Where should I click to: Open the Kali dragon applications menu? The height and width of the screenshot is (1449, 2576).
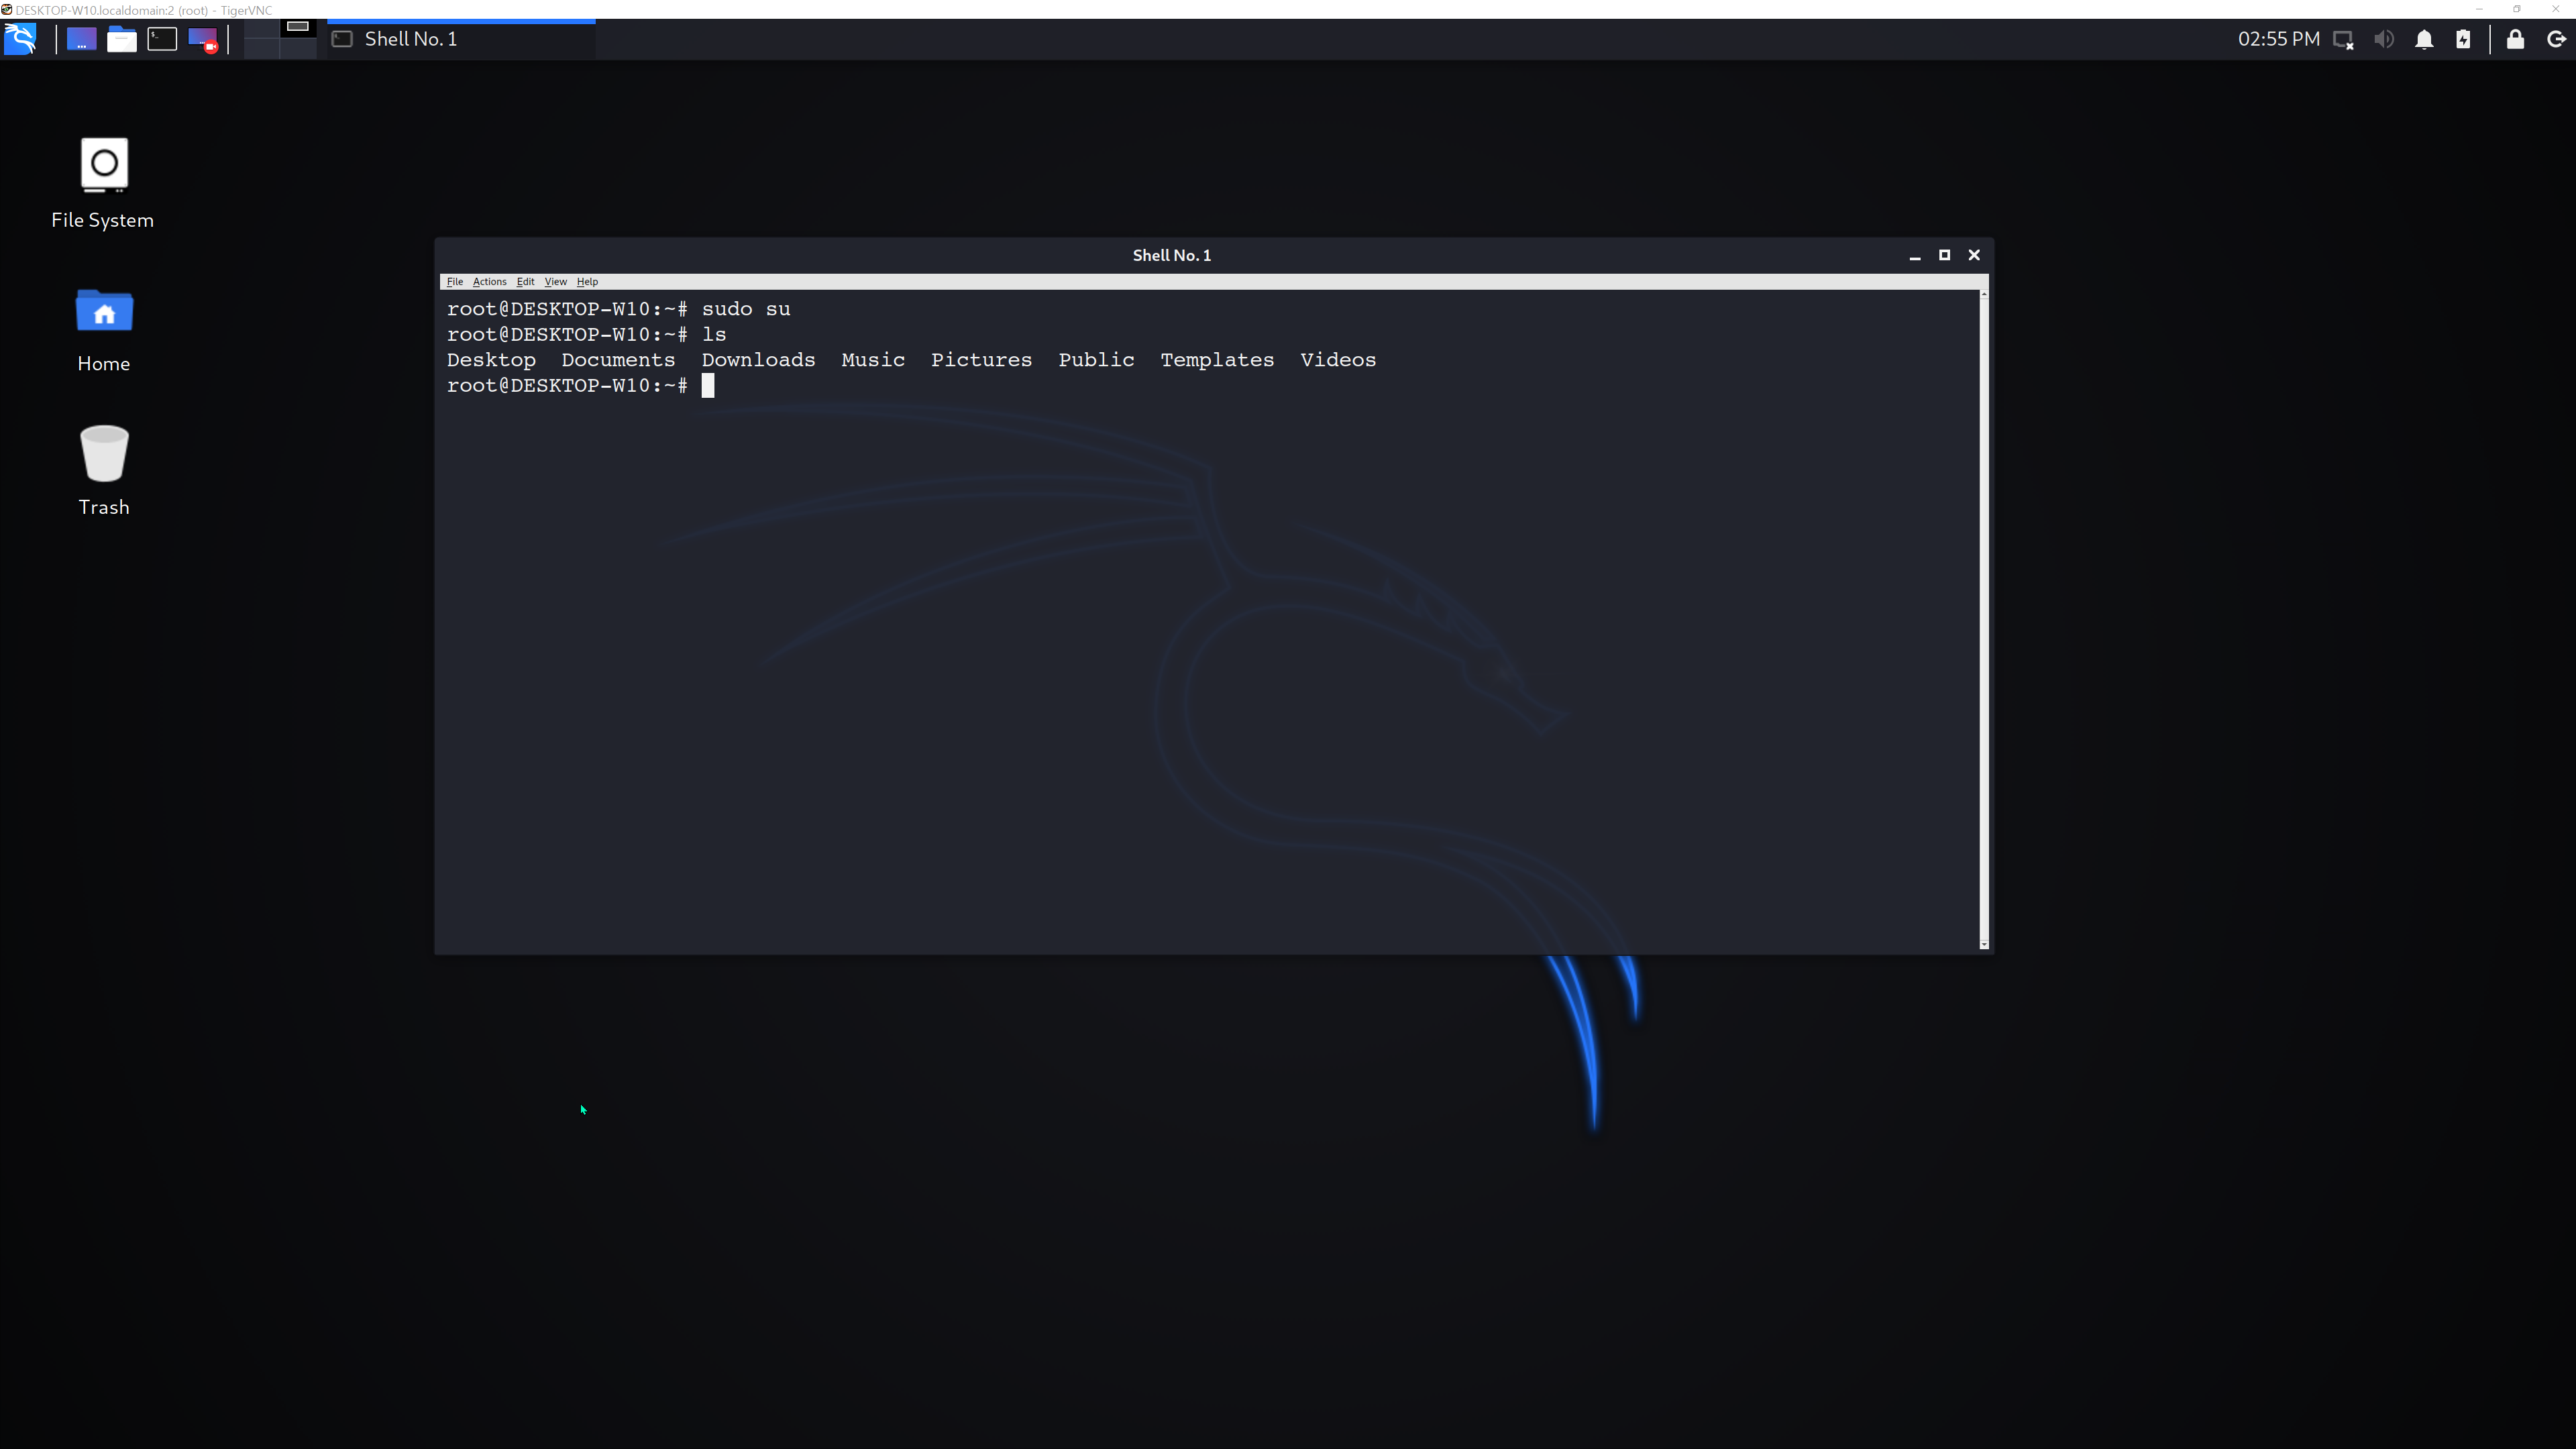tap(20, 39)
